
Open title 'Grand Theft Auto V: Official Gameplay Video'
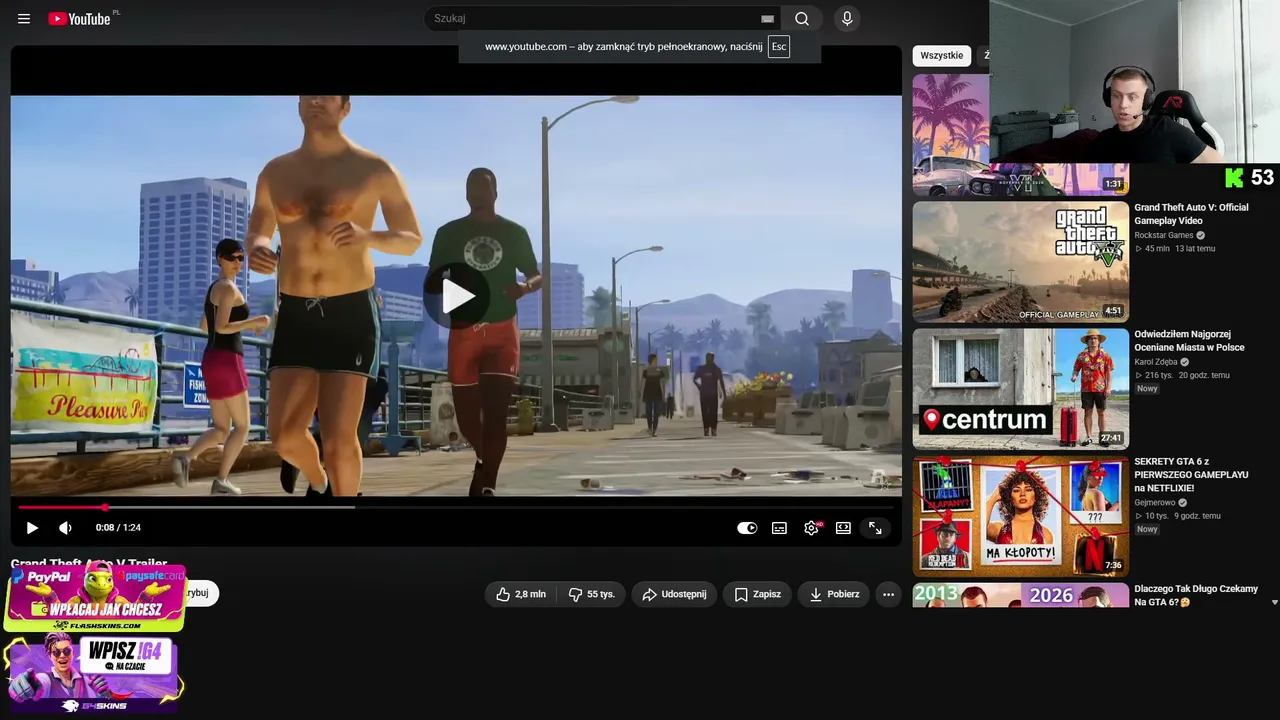[x=1191, y=214]
